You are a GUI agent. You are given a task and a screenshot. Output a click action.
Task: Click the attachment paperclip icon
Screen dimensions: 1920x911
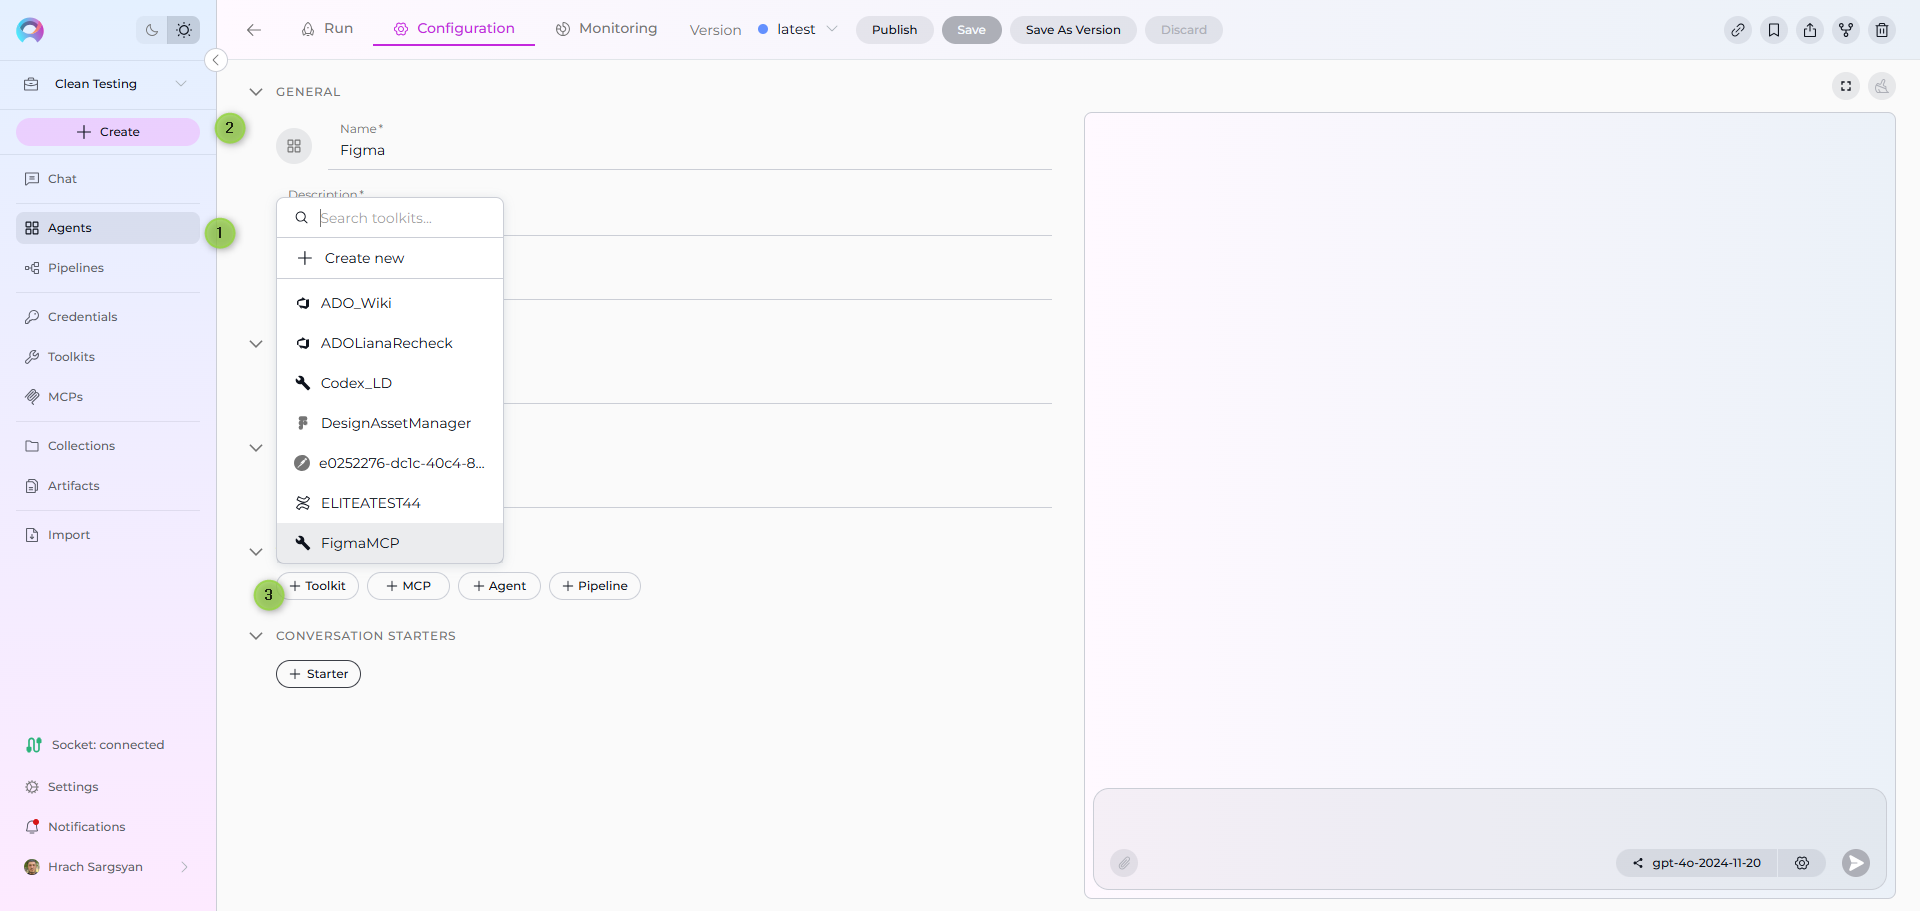click(1124, 863)
